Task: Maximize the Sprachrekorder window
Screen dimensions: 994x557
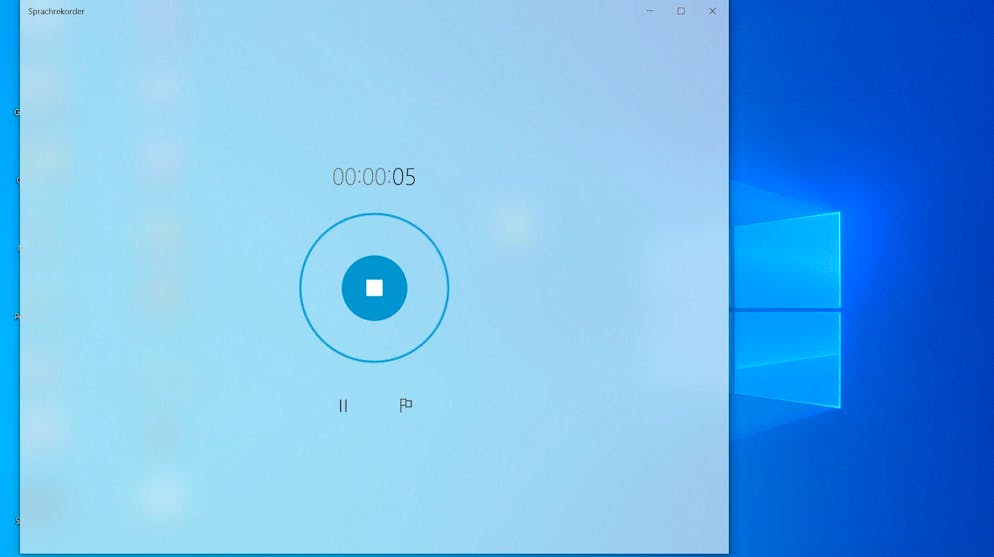Action: tap(681, 11)
